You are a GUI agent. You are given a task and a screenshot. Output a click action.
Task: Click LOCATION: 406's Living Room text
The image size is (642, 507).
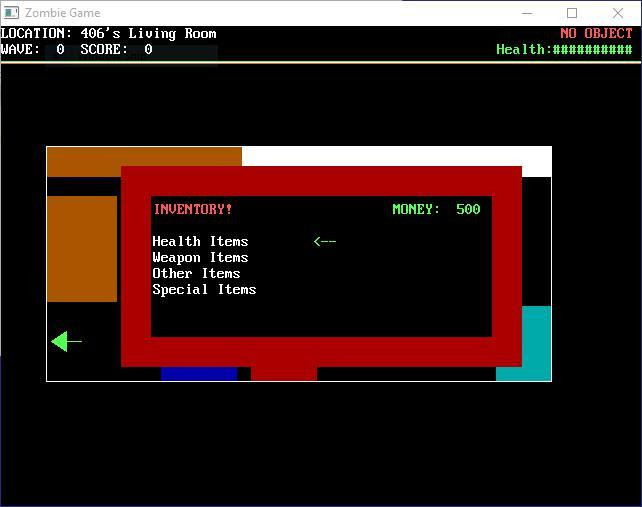[x=109, y=33]
